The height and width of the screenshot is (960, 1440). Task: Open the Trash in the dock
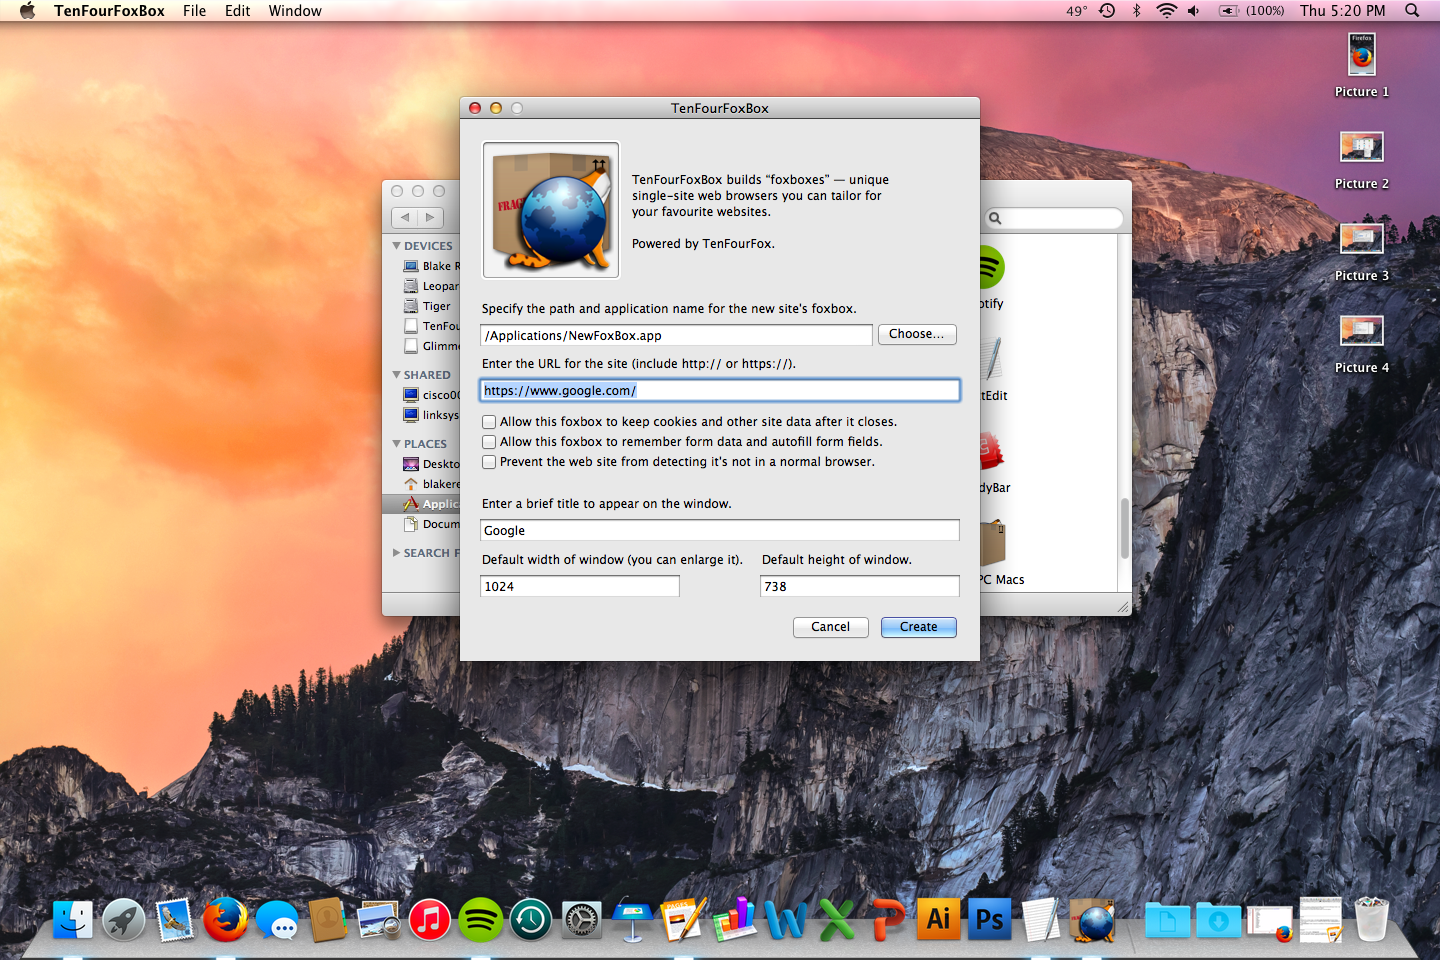[1371, 919]
